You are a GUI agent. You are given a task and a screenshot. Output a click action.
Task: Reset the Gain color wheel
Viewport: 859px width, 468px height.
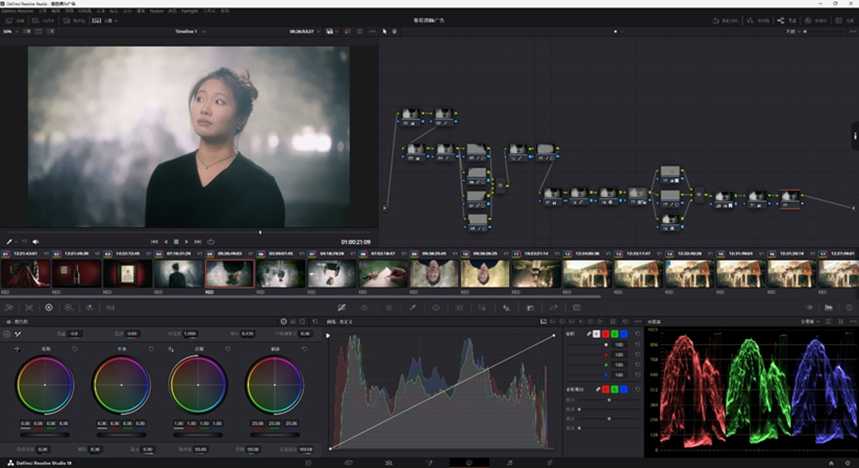[x=228, y=349]
